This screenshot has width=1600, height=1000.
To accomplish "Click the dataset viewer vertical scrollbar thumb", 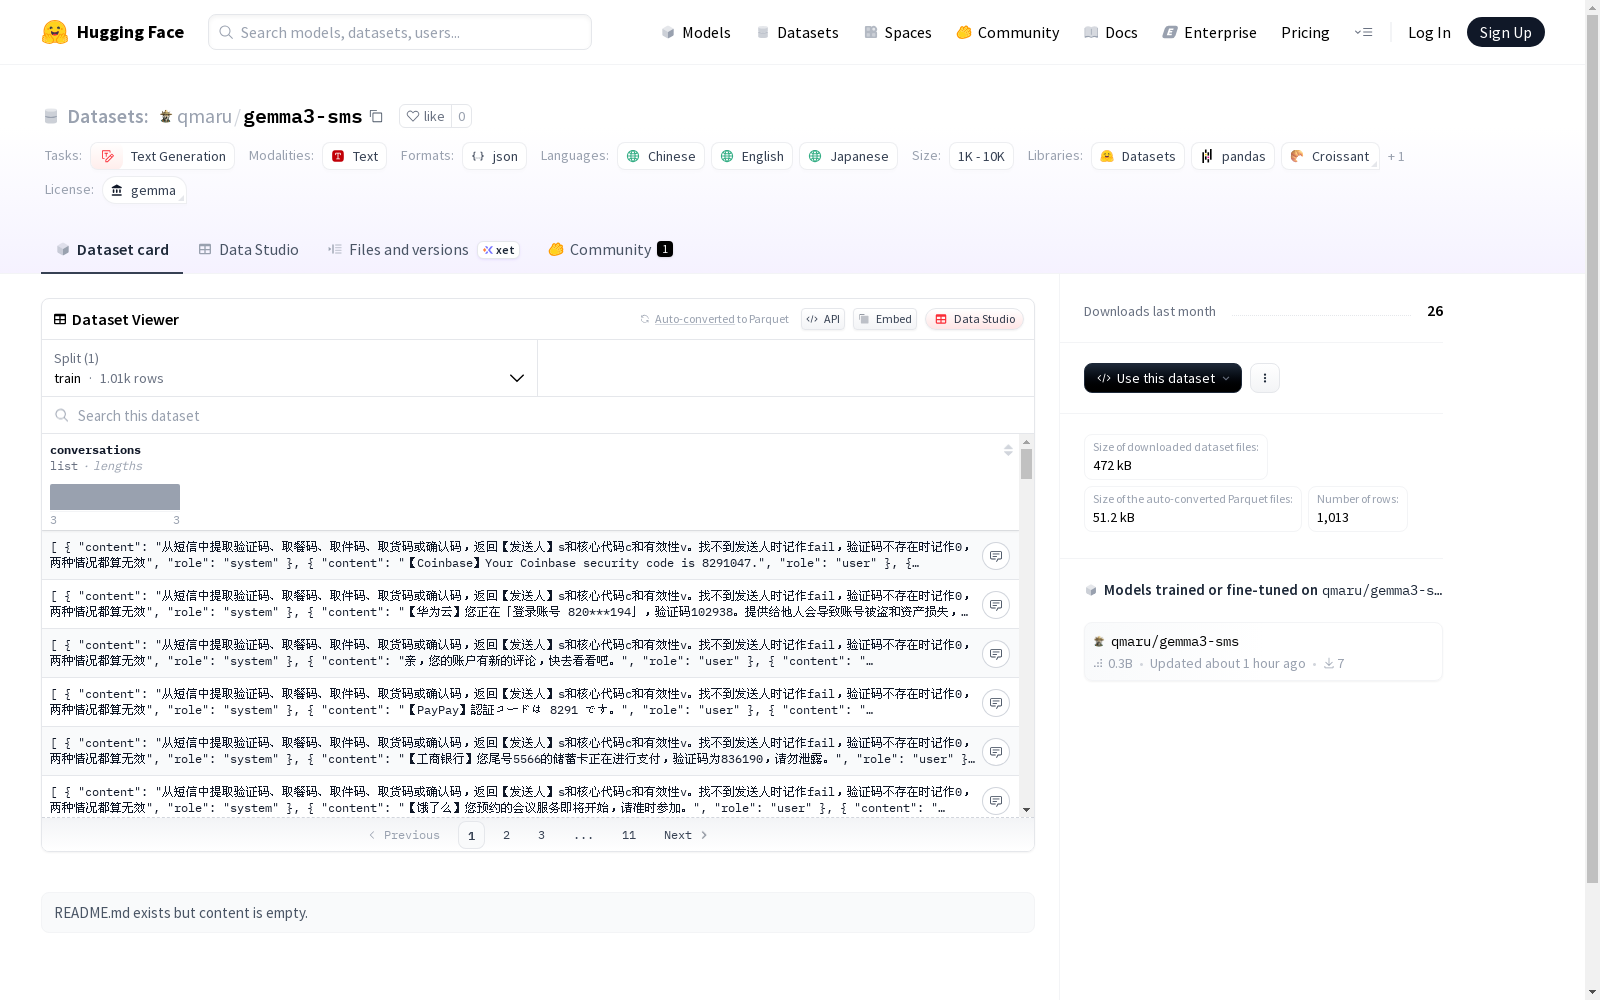I will click(1026, 464).
